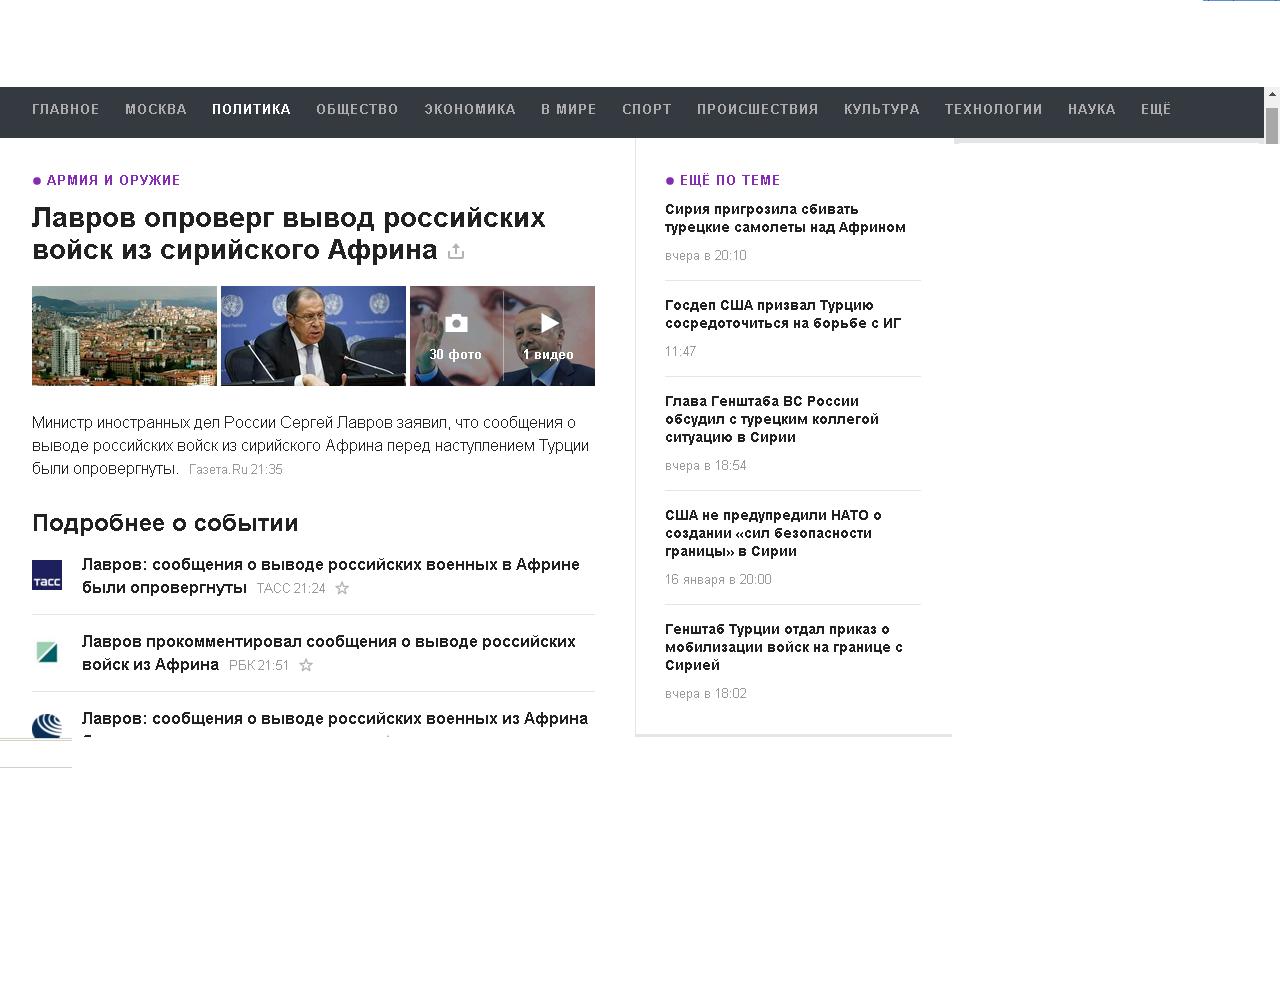Star the RBC article as favorite
The width and height of the screenshot is (1280, 990).
306,665
